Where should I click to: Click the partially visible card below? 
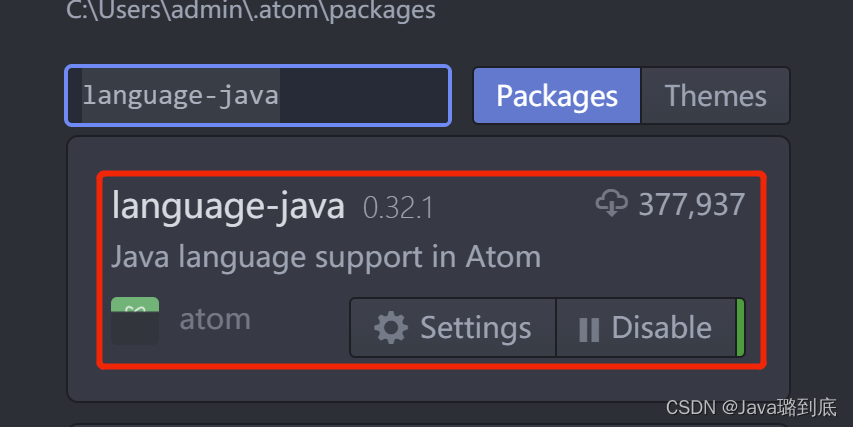pos(428,425)
